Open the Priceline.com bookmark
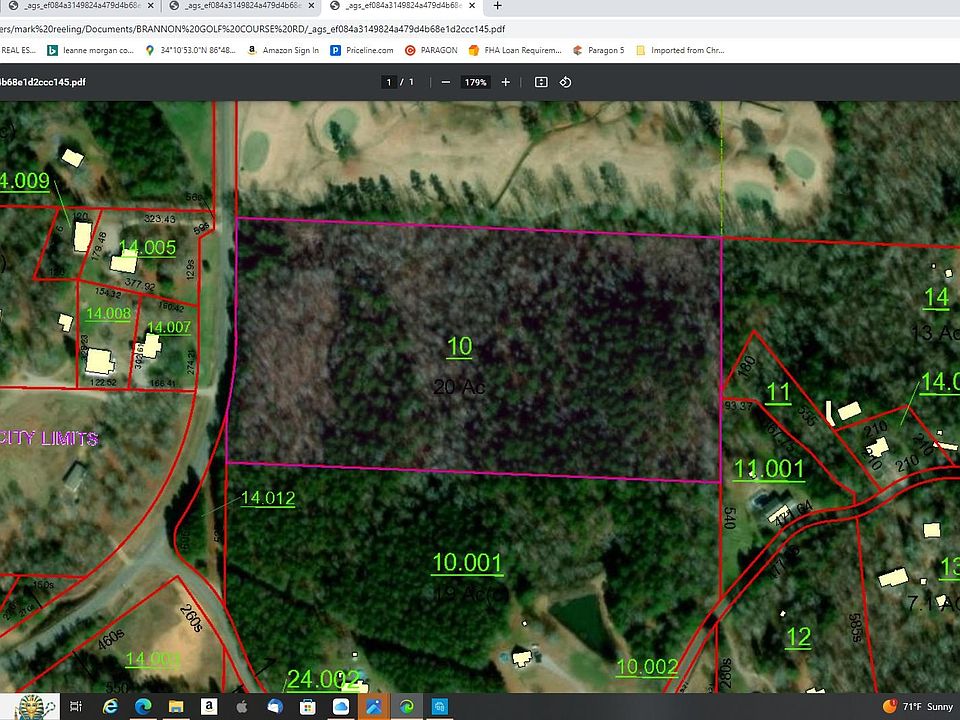960x720 pixels. pyautogui.click(x=362, y=50)
